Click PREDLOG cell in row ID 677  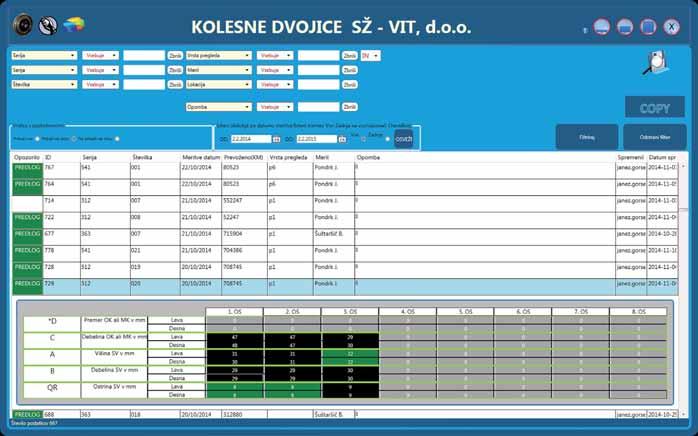tap(27, 237)
